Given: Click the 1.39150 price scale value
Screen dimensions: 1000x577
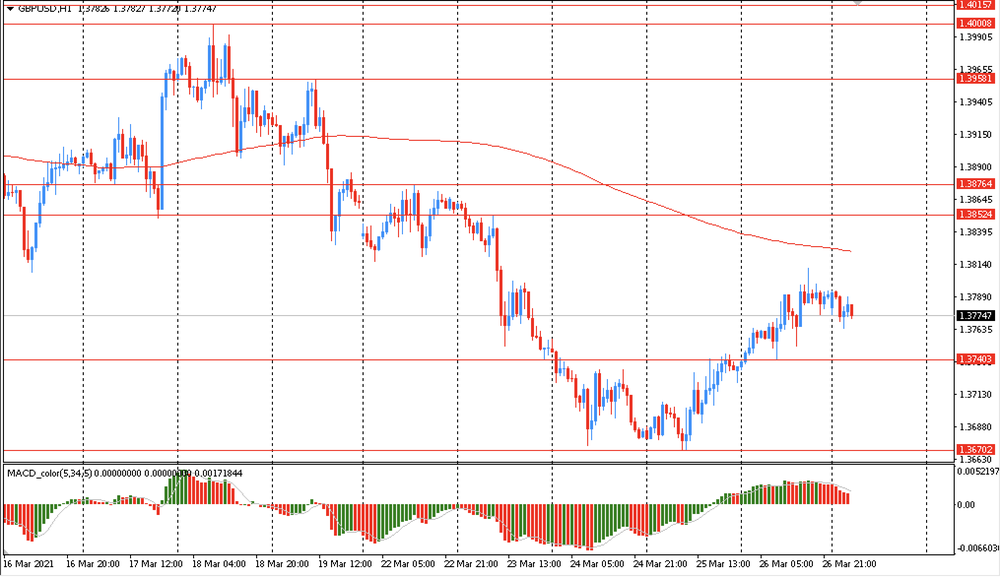Looking at the screenshot, I should pyautogui.click(x=976, y=135).
